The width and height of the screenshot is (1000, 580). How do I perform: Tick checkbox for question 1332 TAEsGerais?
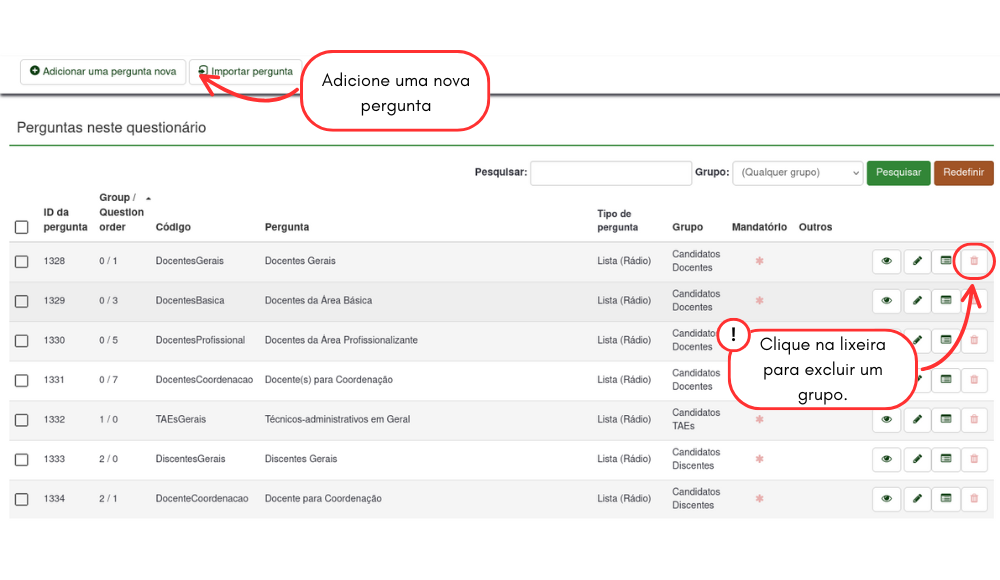pos(22,420)
